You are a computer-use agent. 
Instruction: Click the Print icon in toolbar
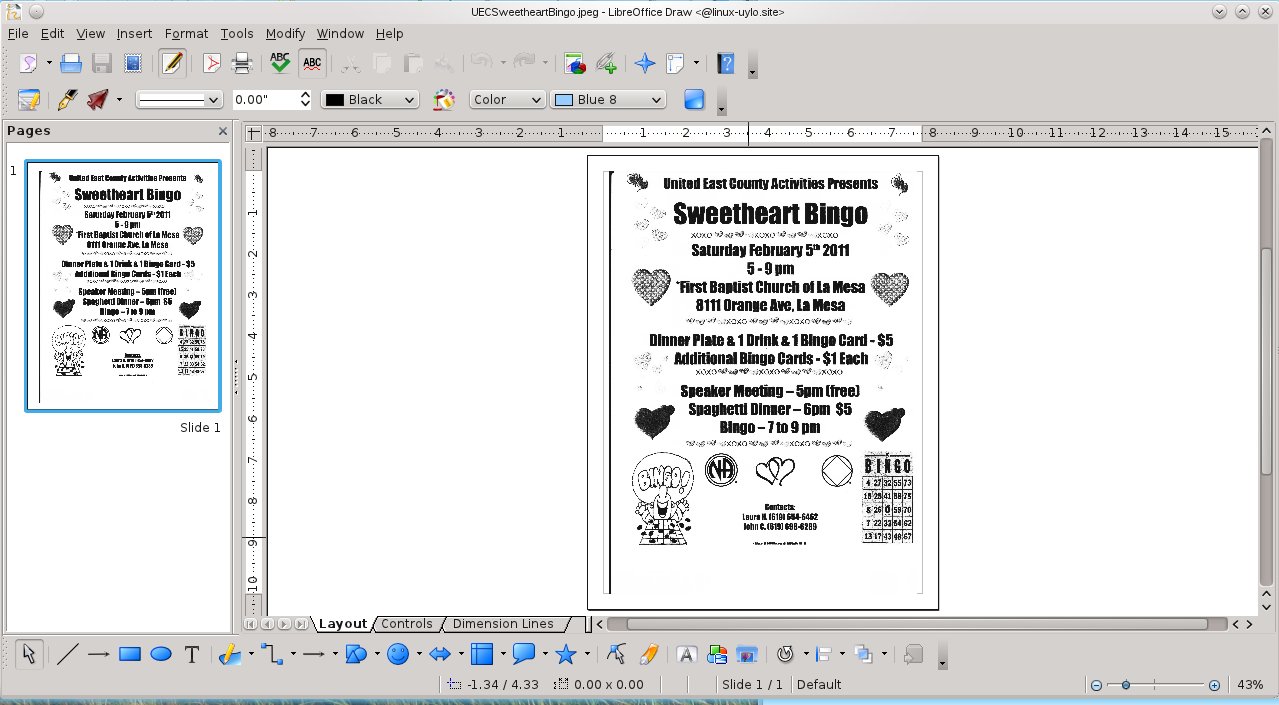[241, 64]
